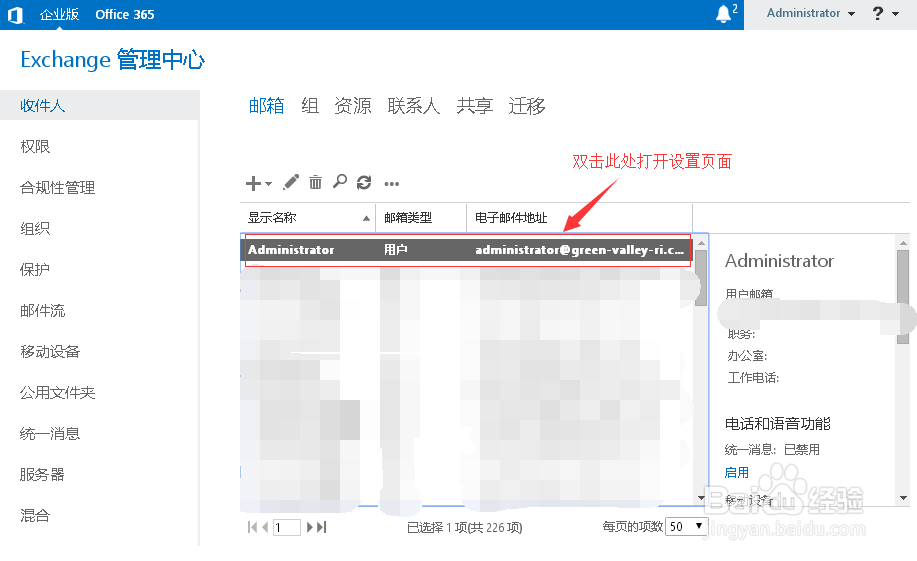Click details pane scroll up arrow
The height and width of the screenshot is (561, 917).
pyautogui.click(x=903, y=242)
